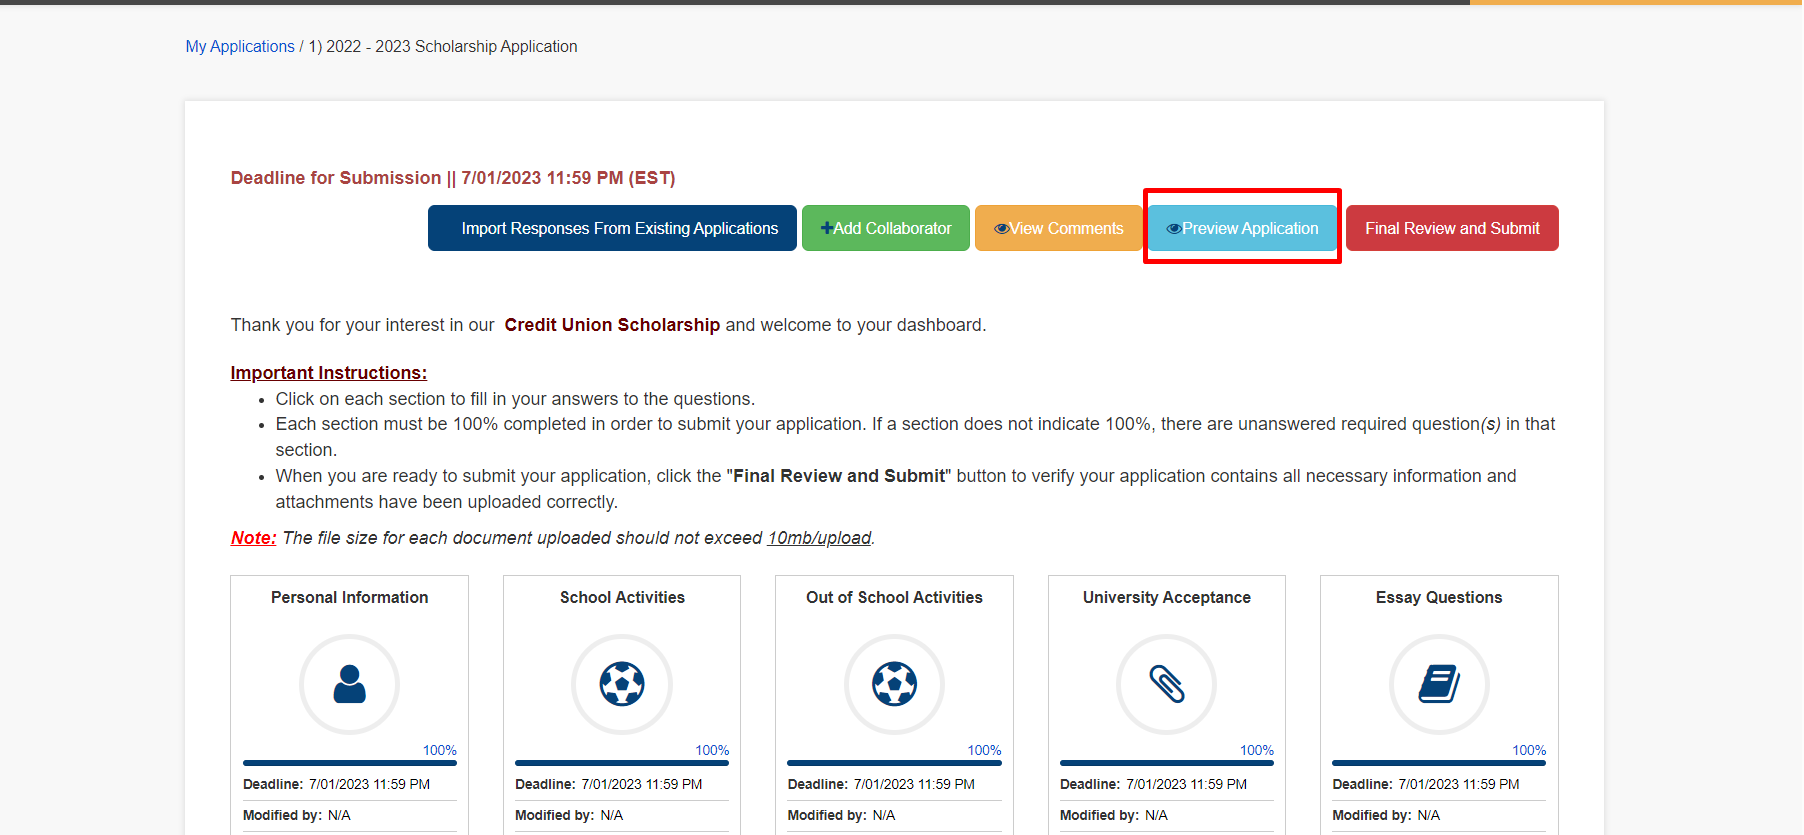Click the Important Instructions heading

pyautogui.click(x=329, y=373)
